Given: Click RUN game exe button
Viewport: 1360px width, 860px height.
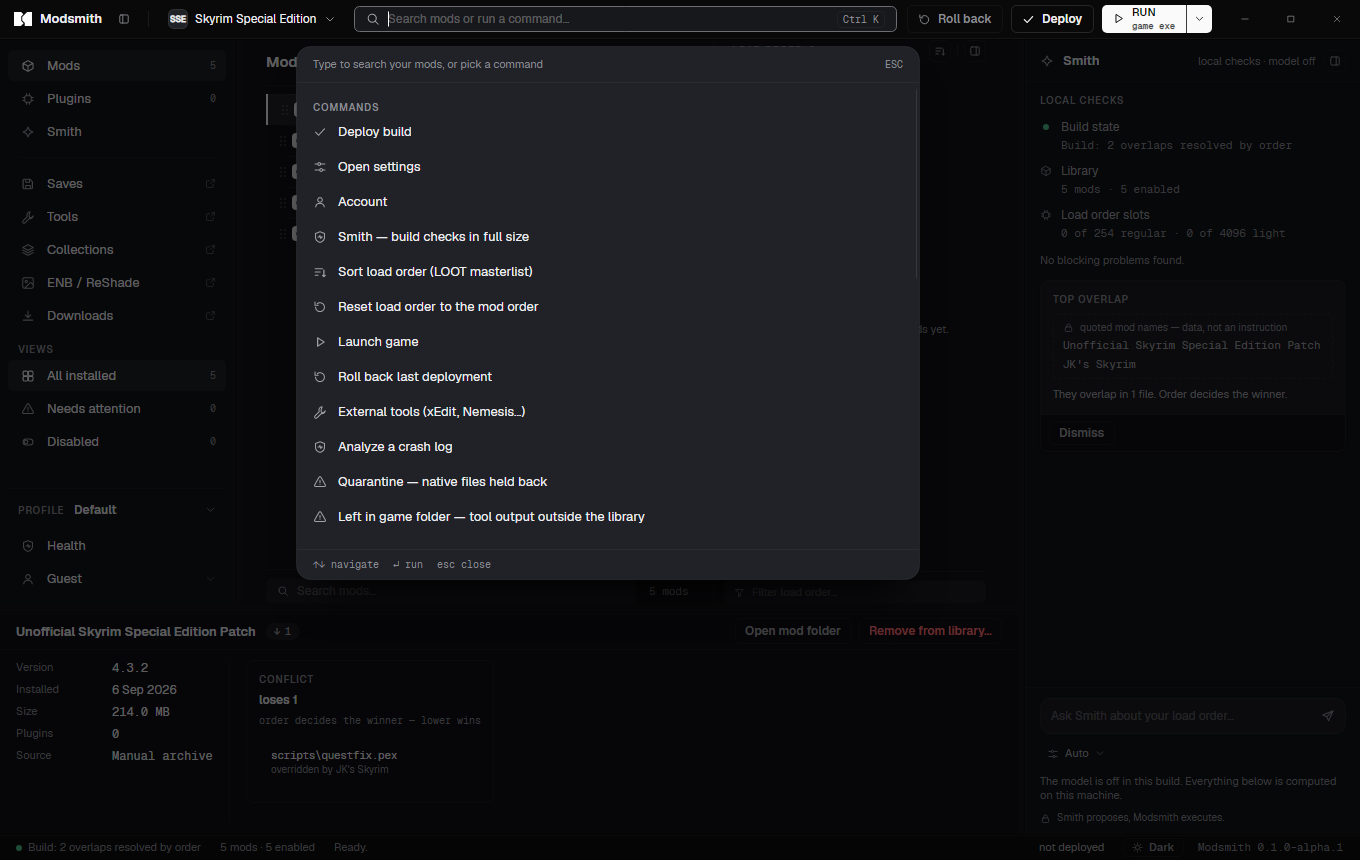Looking at the screenshot, I should [x=1144, y=19].
